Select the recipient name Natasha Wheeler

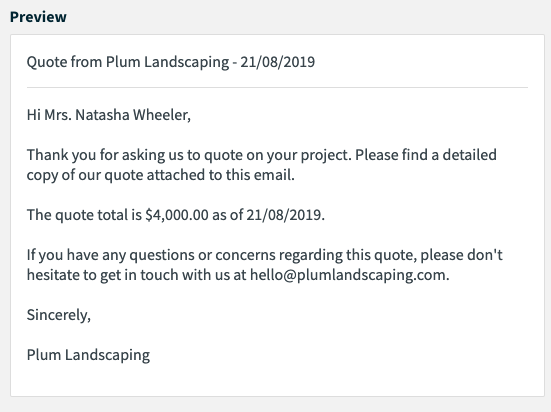tap(133, 115)
